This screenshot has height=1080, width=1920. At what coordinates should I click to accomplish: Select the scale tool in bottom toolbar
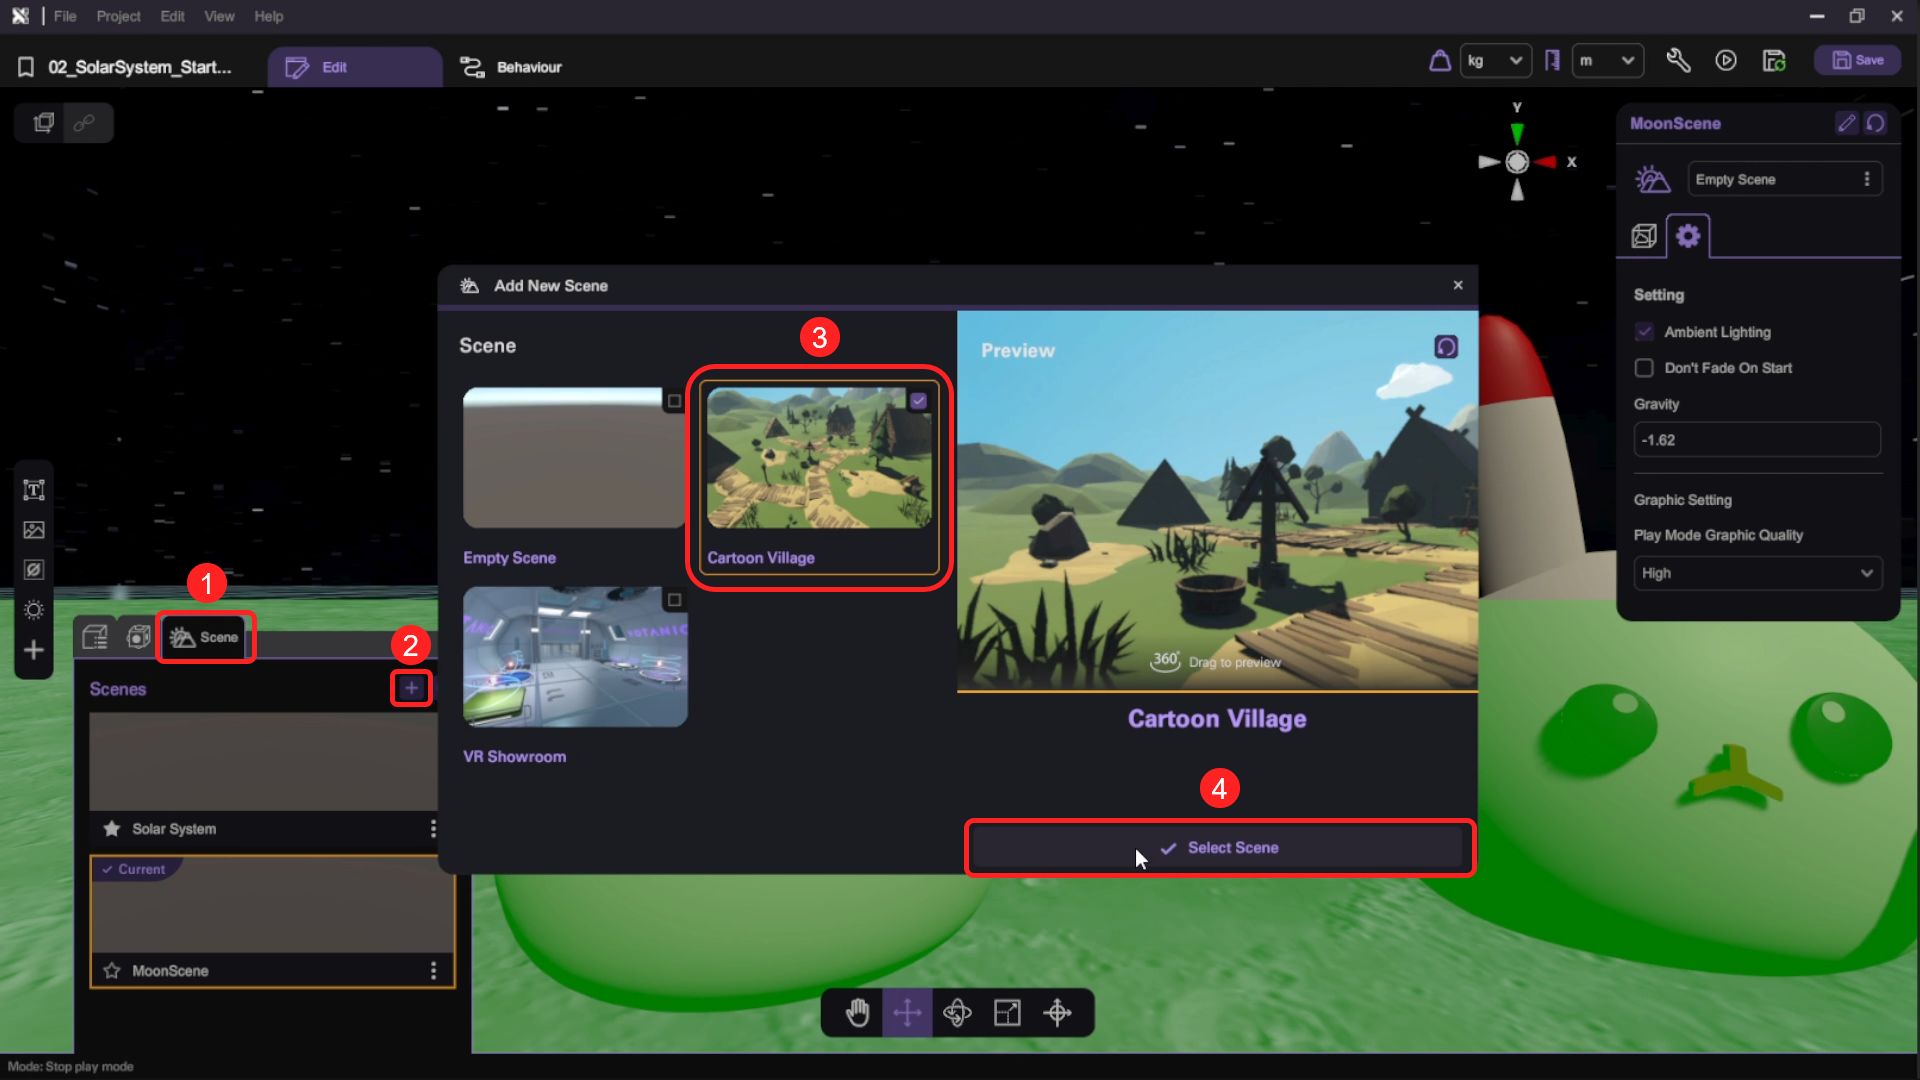pos(1007,1013)
